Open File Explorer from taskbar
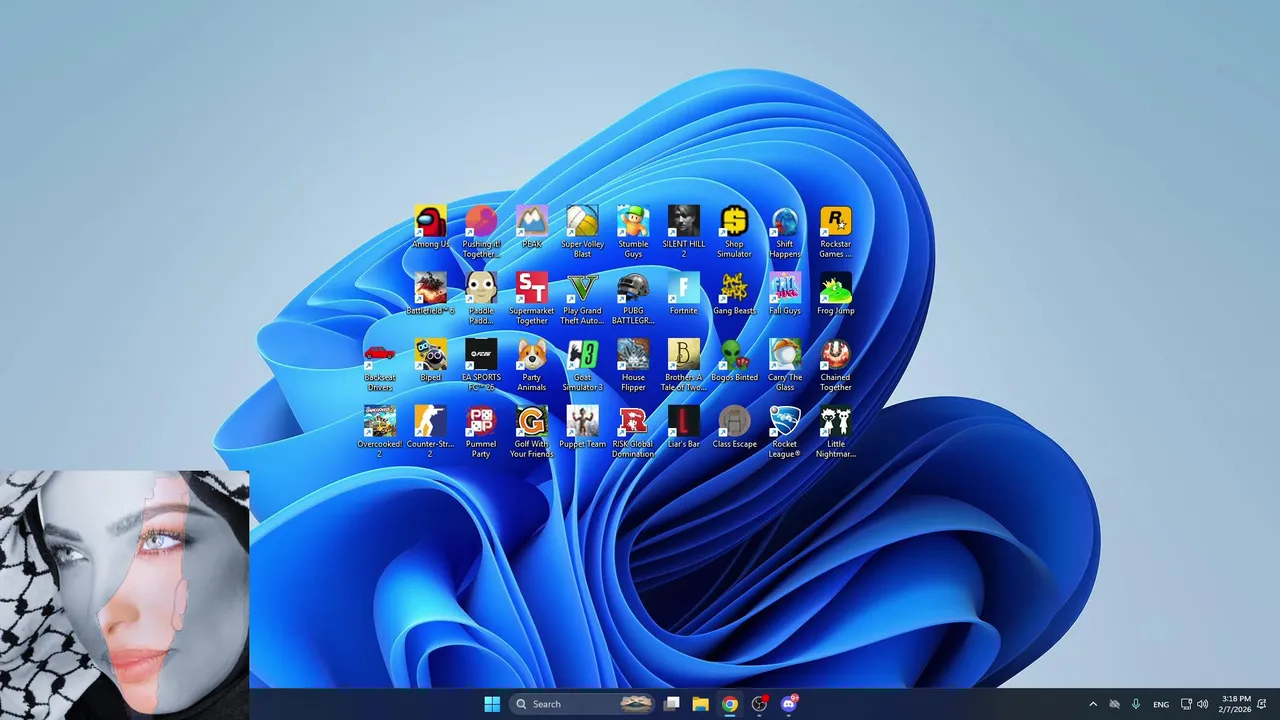Screen dimensions: 1280x720 pos(701,704)
